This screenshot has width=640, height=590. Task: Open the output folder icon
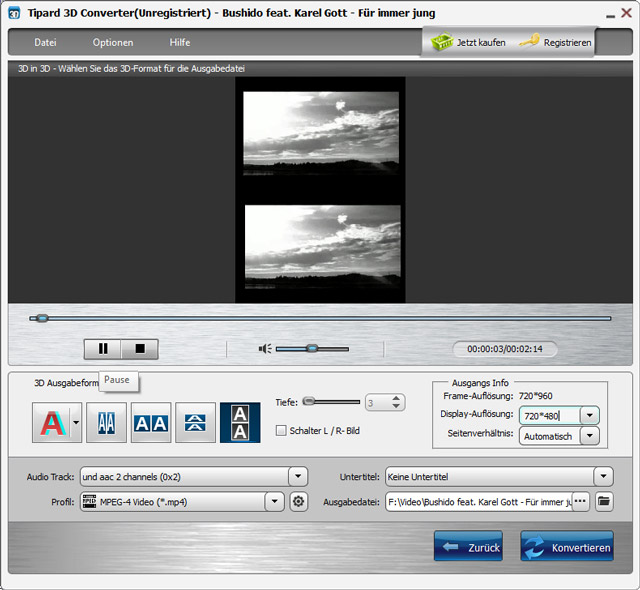(x=604, y=501)
